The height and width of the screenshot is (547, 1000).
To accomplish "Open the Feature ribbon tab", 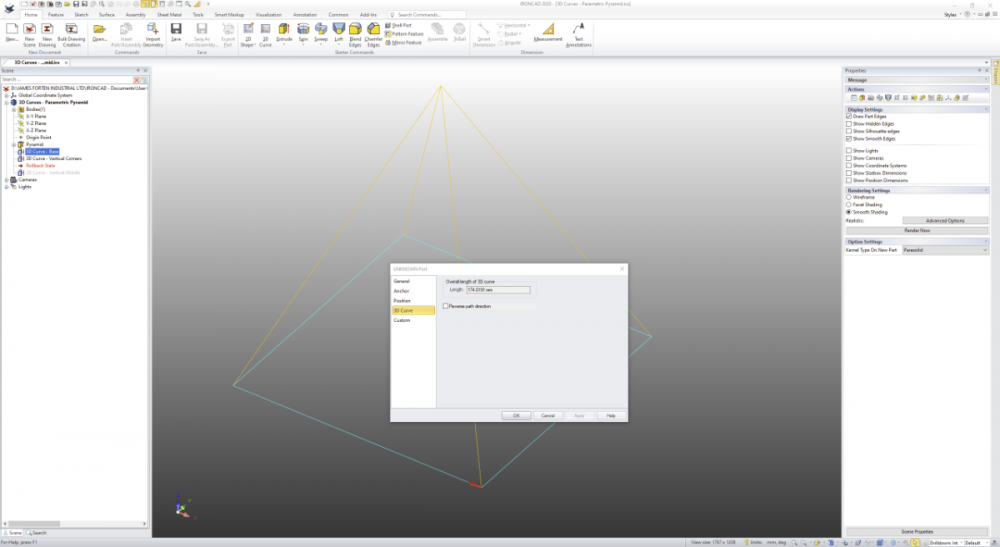I will click(55, 15).
